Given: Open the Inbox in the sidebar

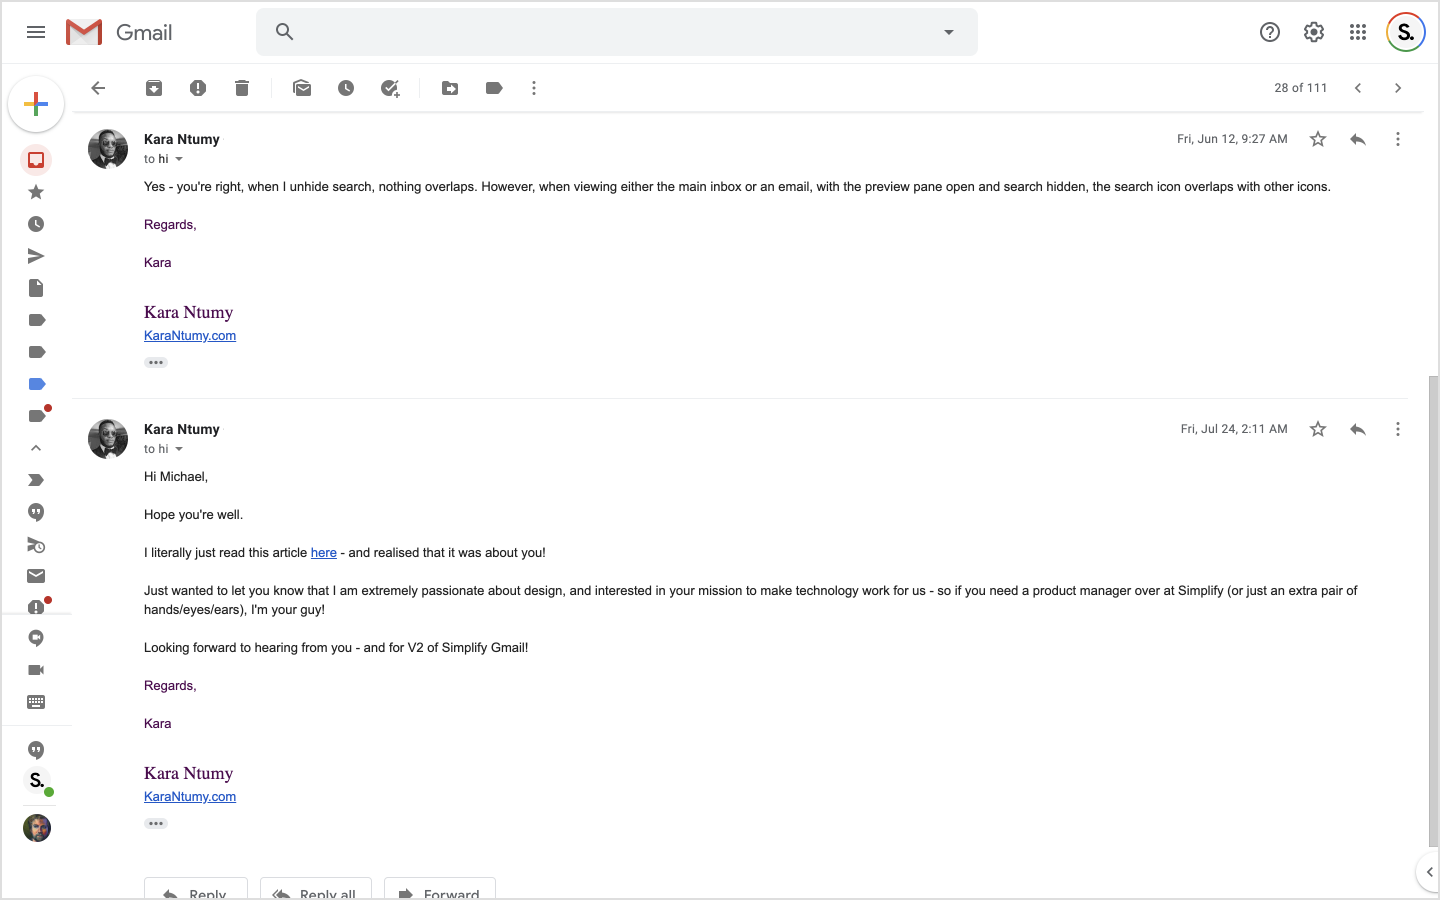Looking at the screenshot, I should (36, 160).
